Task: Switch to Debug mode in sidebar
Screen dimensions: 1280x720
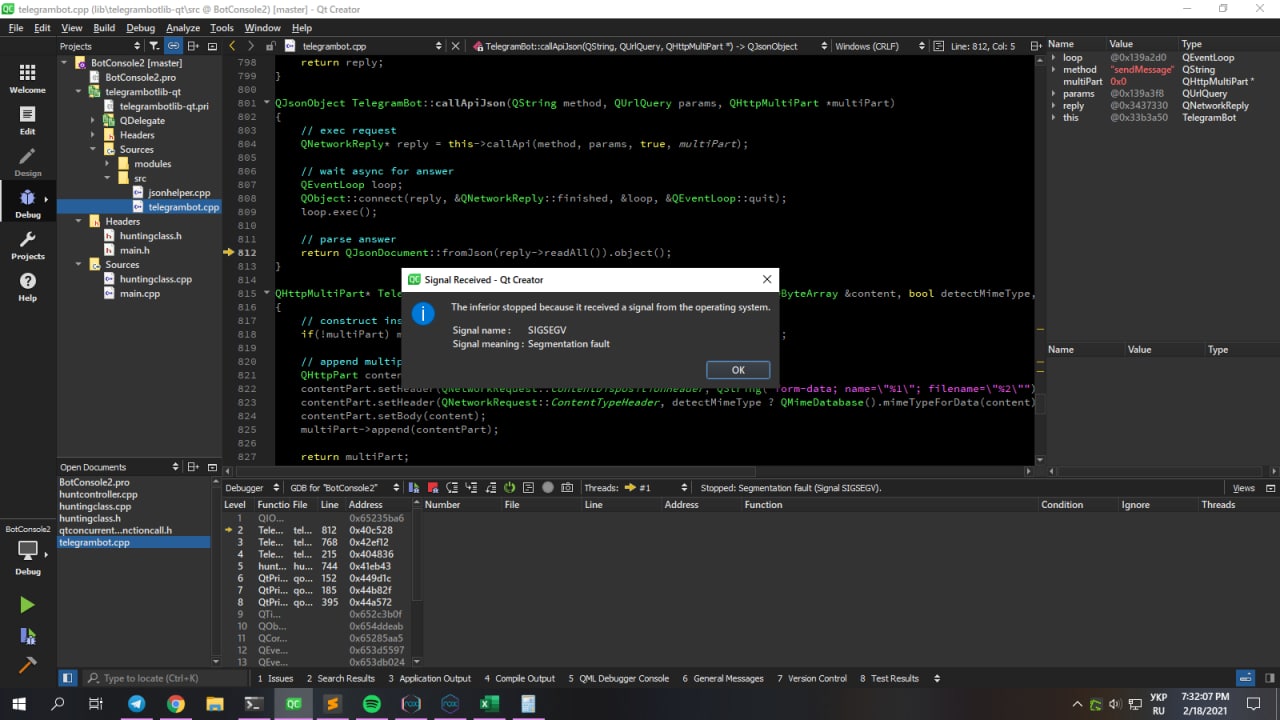Action: point(27,205)
